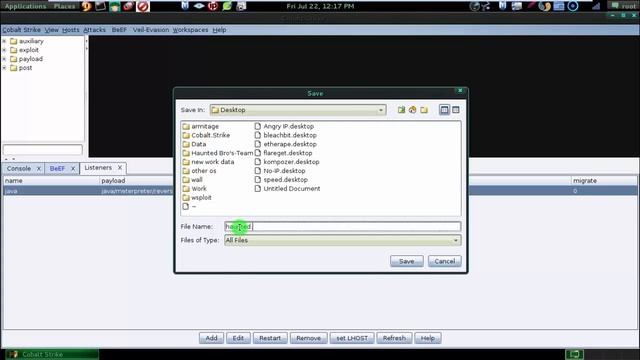Viewport: 640px width, 360px height.
Task: Open the Hosts menu
Action: pos(71,30)
